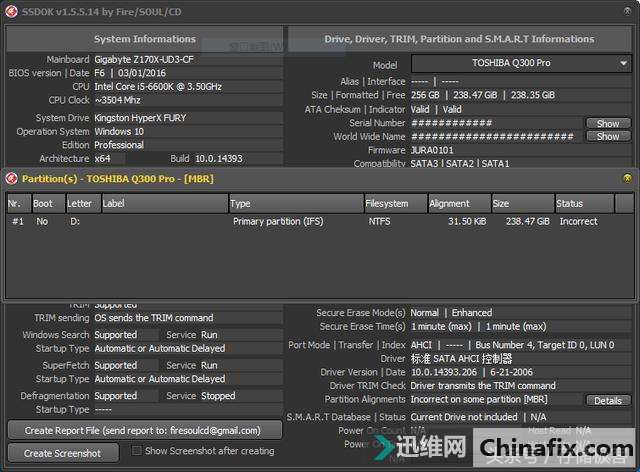The height and width of the screenshot is (472, 640).
Task: Sort partitions by Boot column
Action: point(49,203)
